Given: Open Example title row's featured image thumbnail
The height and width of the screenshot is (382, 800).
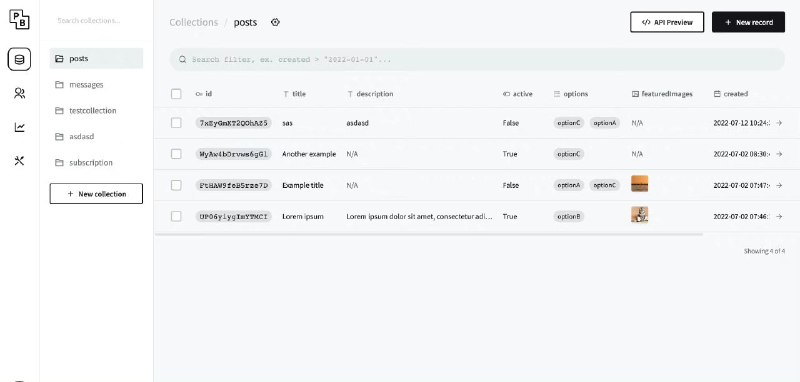Looking at the screenshot, I should pos(639,184).
